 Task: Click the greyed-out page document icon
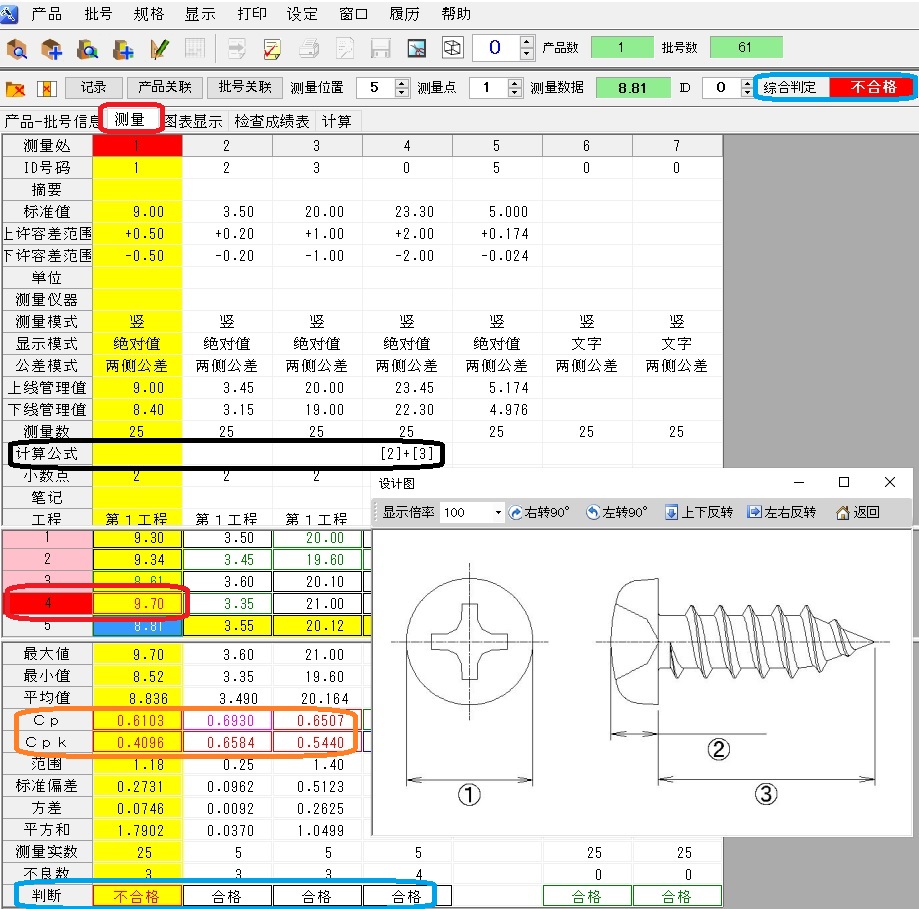click(x=345, y=49)
